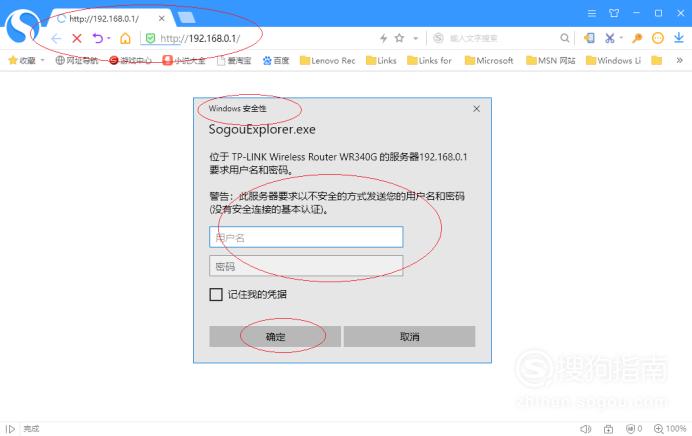The height and width of the screenshot is (436, 692).
Task: Click the lightning speed-mode icon
Action: point(384,38)
